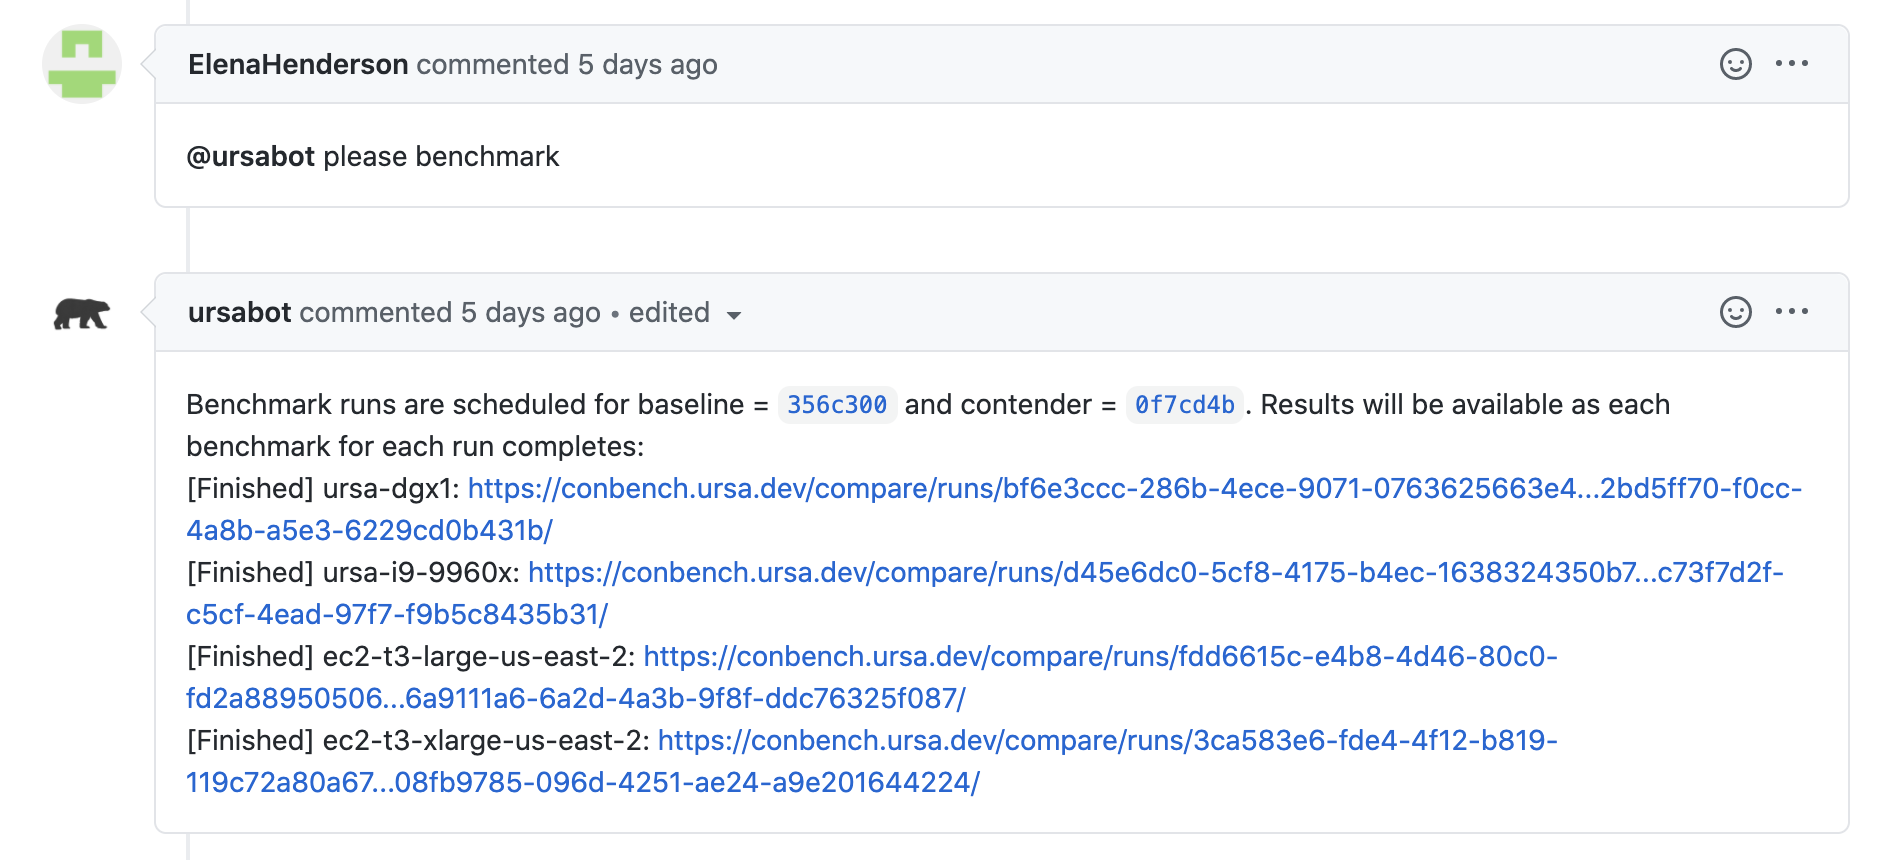Click ElenaHenderson's green avatar

point(82,64)
